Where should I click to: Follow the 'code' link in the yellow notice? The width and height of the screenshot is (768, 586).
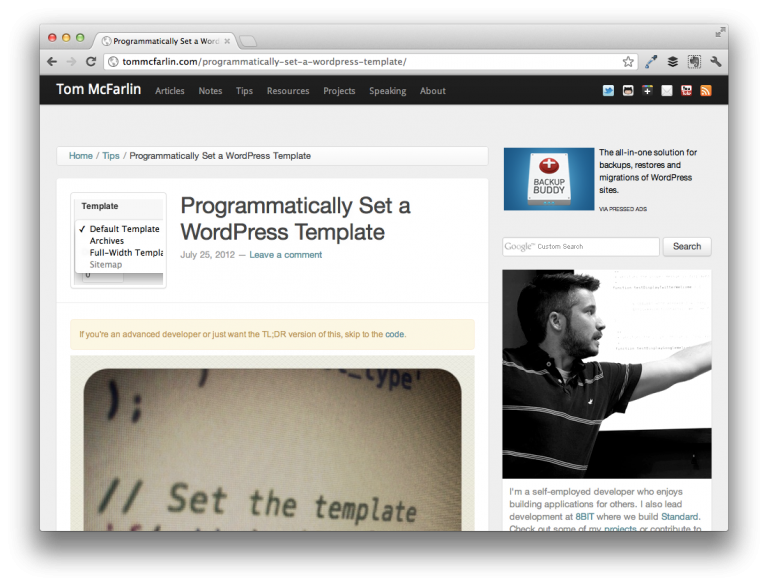tap(394, 334)
